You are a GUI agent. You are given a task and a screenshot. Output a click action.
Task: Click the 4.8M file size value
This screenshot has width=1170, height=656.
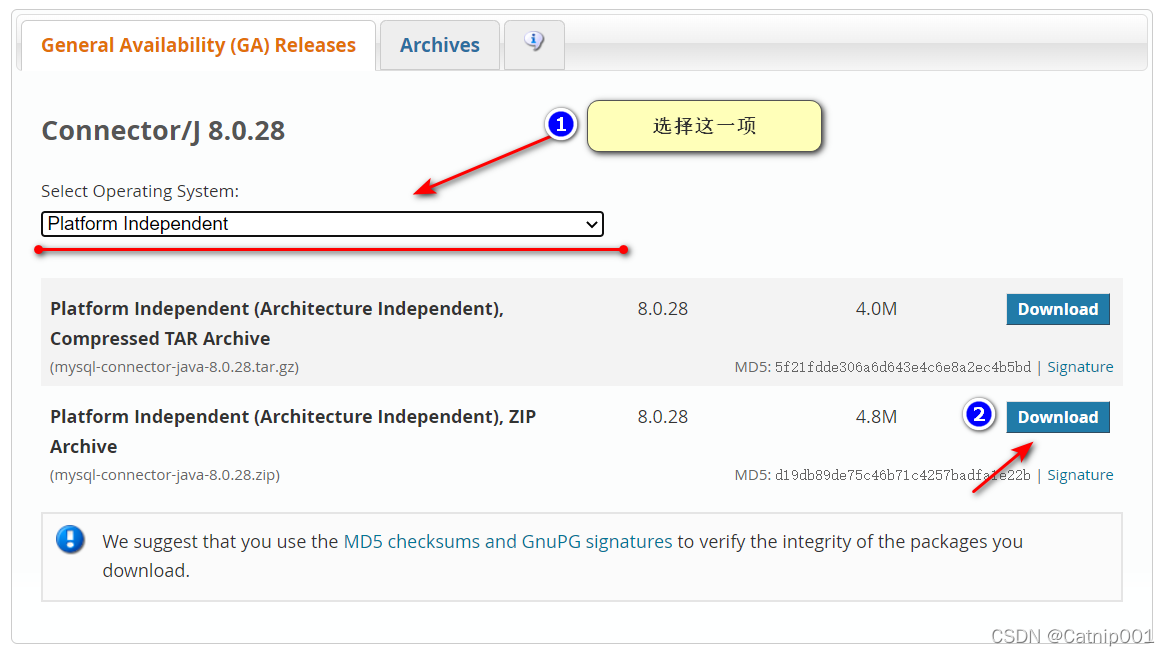click(876, 417)
